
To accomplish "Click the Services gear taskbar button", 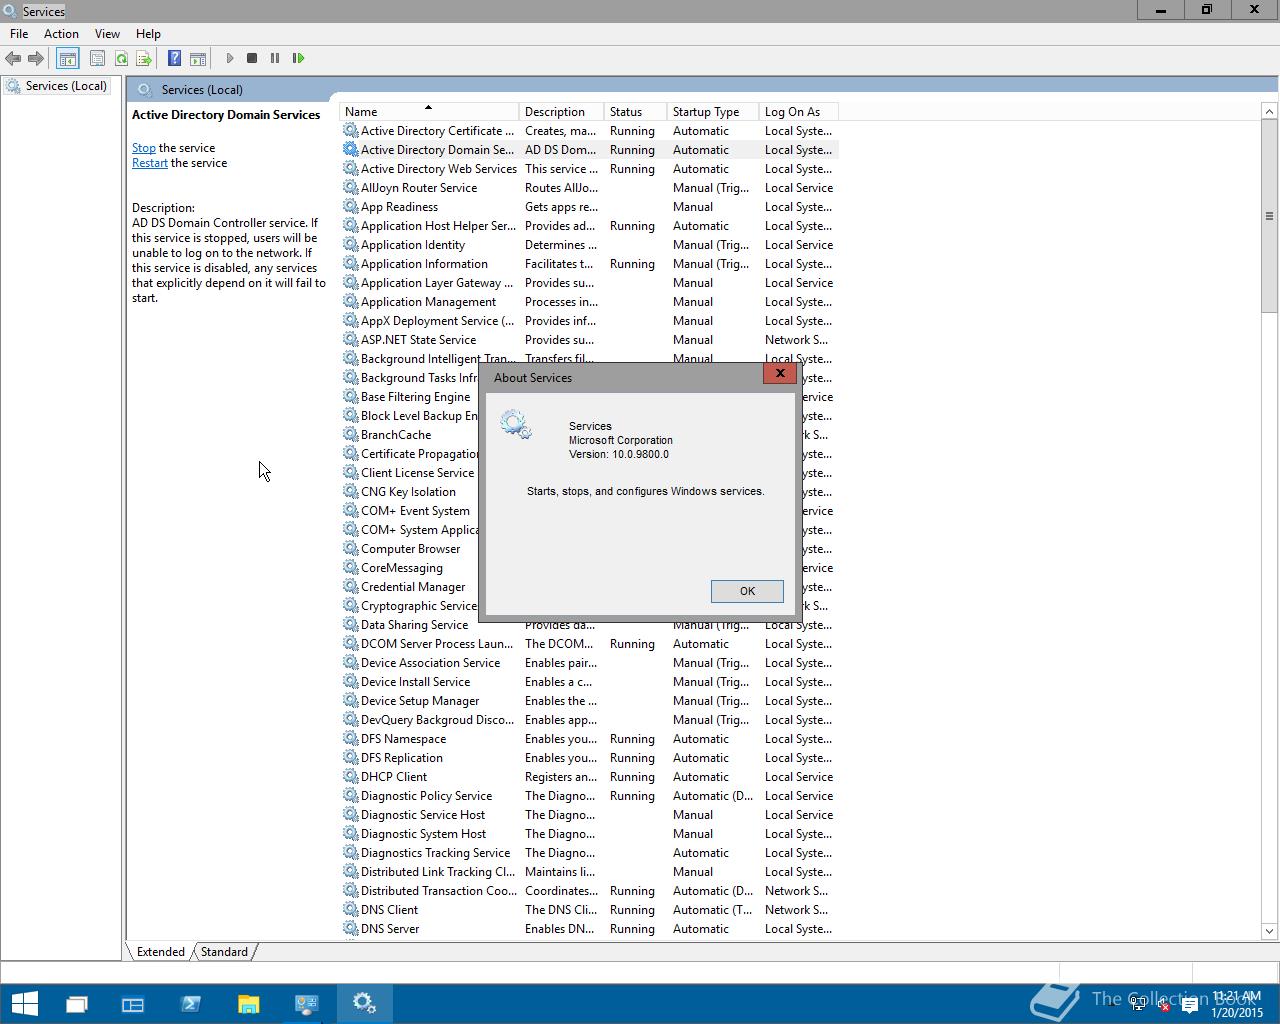I will pos(364,1003).
